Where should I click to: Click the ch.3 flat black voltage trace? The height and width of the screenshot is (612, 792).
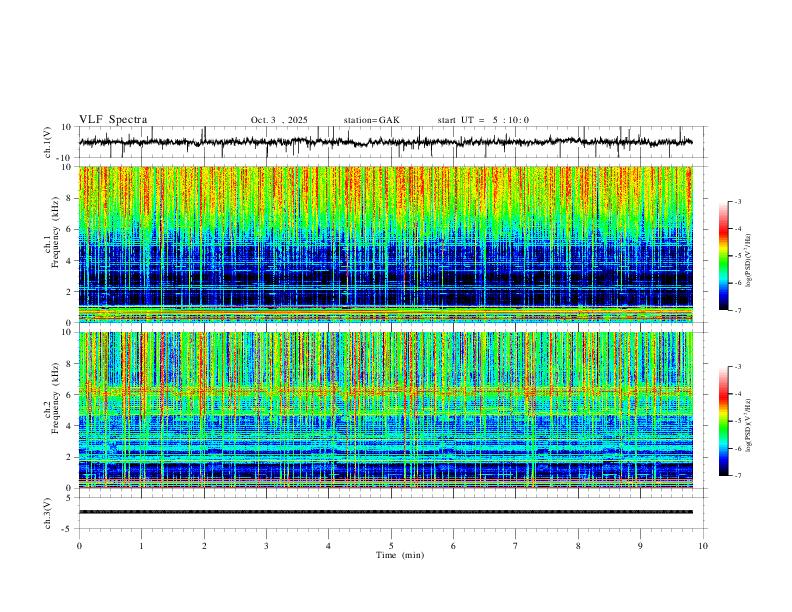pyautogui.click(x=385, y=512)
